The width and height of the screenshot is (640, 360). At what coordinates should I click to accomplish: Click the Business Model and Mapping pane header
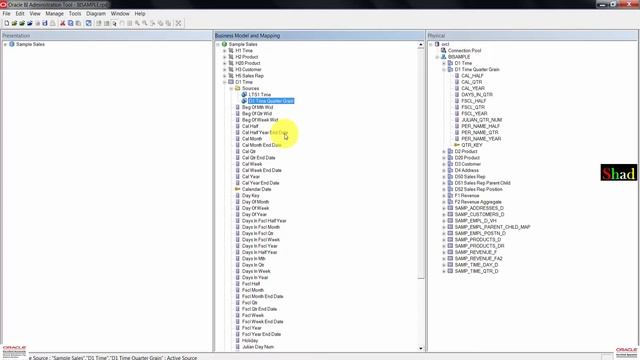point(319,36)
